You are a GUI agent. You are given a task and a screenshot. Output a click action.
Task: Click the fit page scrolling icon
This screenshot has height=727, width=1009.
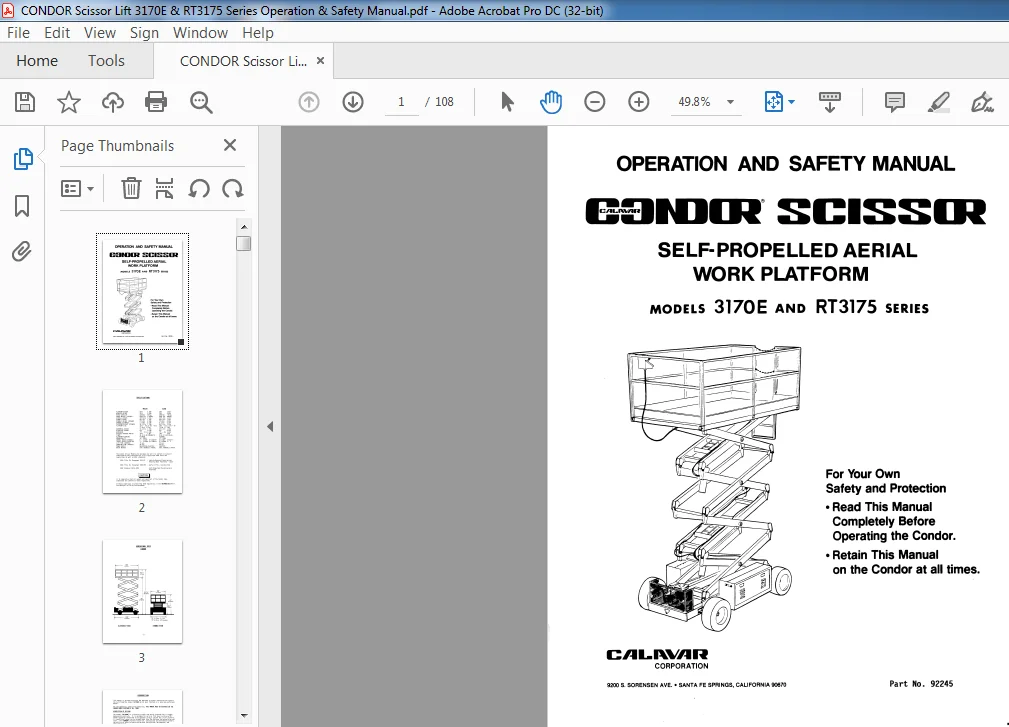(x=773, y=102)
